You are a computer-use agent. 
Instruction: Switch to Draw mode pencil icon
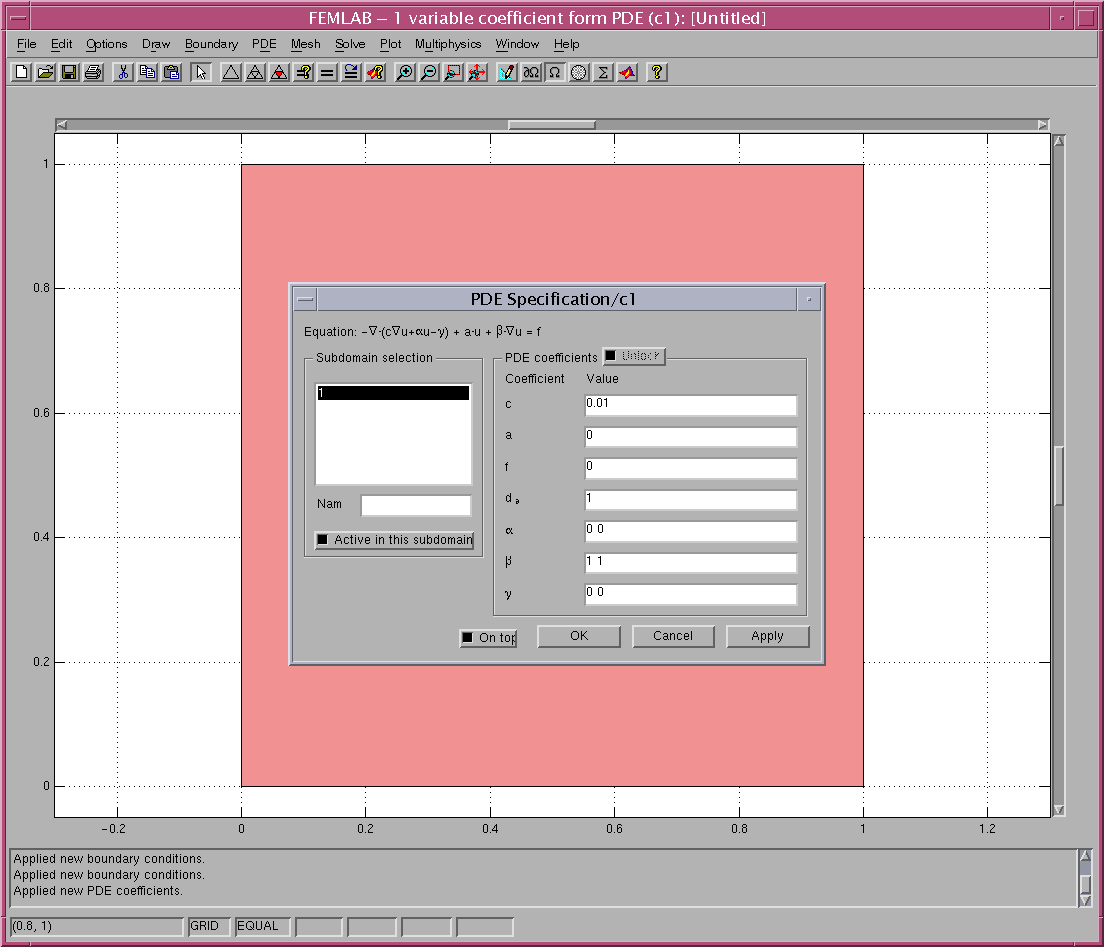coord(507,73)
